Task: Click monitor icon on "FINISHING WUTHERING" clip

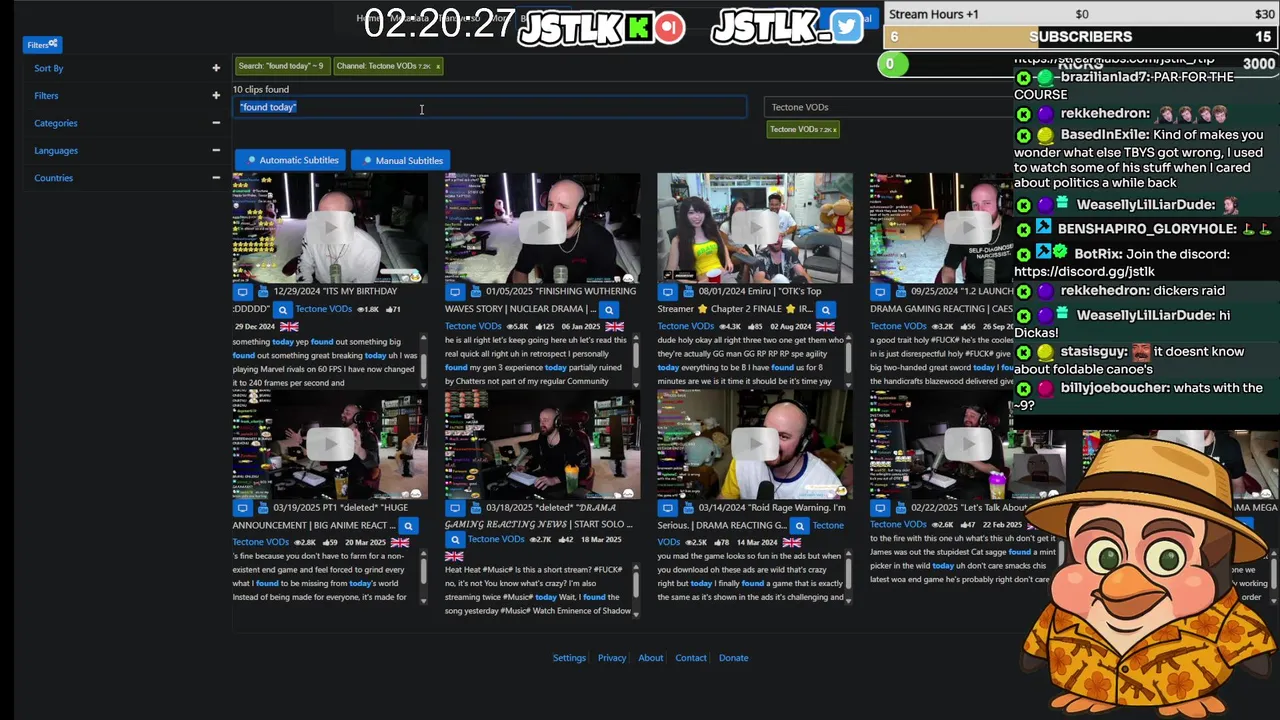Action: pos(454,292)
